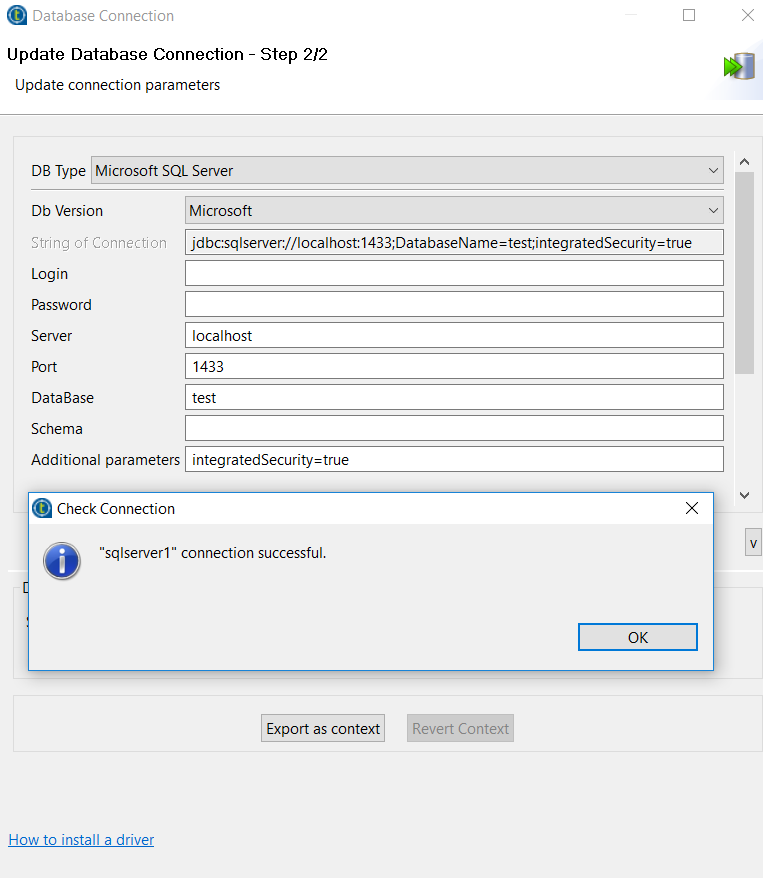Screen dimensions: 775x878
Task: Click the Port field showing 1433
Action: click(454, 367)
